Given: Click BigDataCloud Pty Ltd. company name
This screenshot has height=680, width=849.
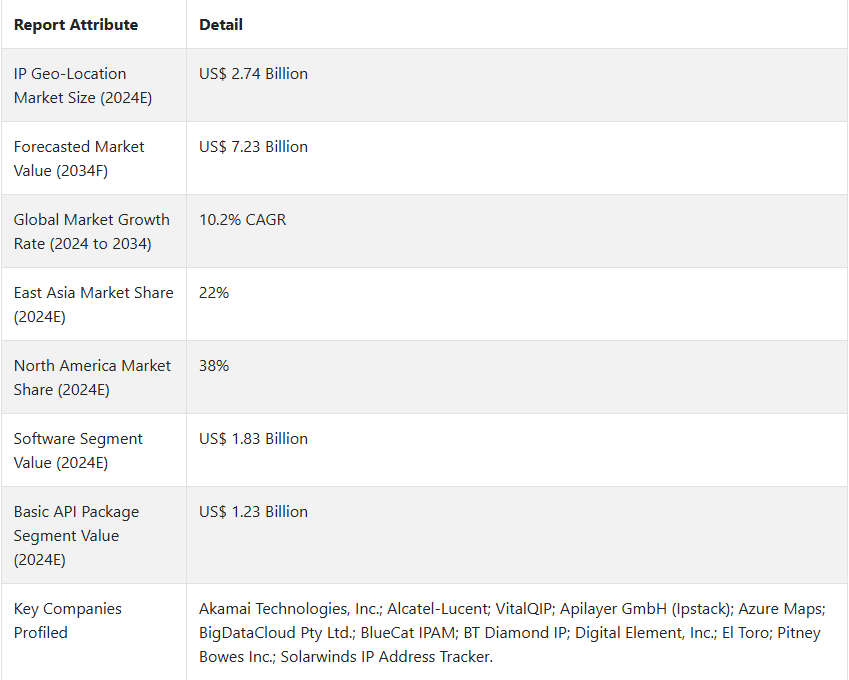Looking at the screenshot, I should pos(277,633).
